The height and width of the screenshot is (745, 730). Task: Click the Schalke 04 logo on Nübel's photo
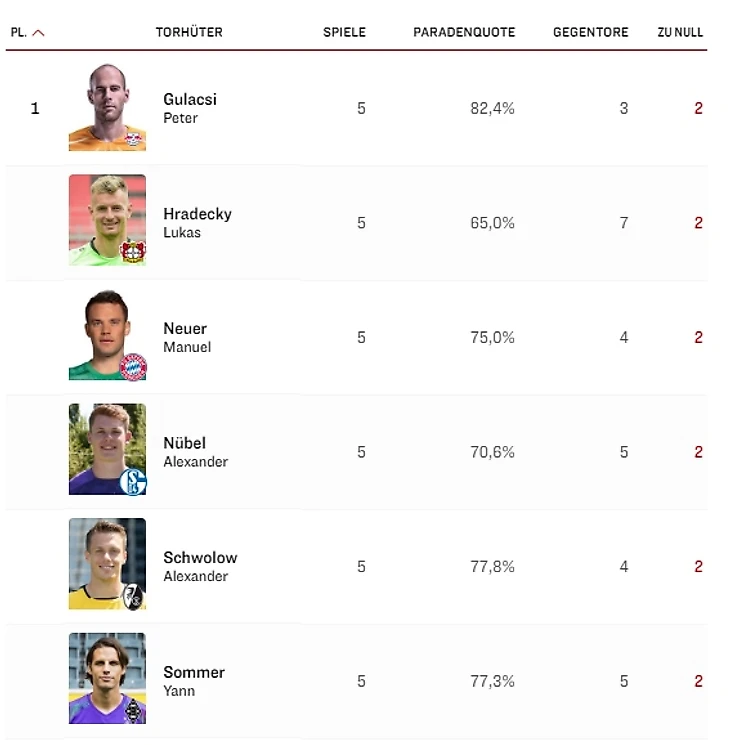(133, 481)
